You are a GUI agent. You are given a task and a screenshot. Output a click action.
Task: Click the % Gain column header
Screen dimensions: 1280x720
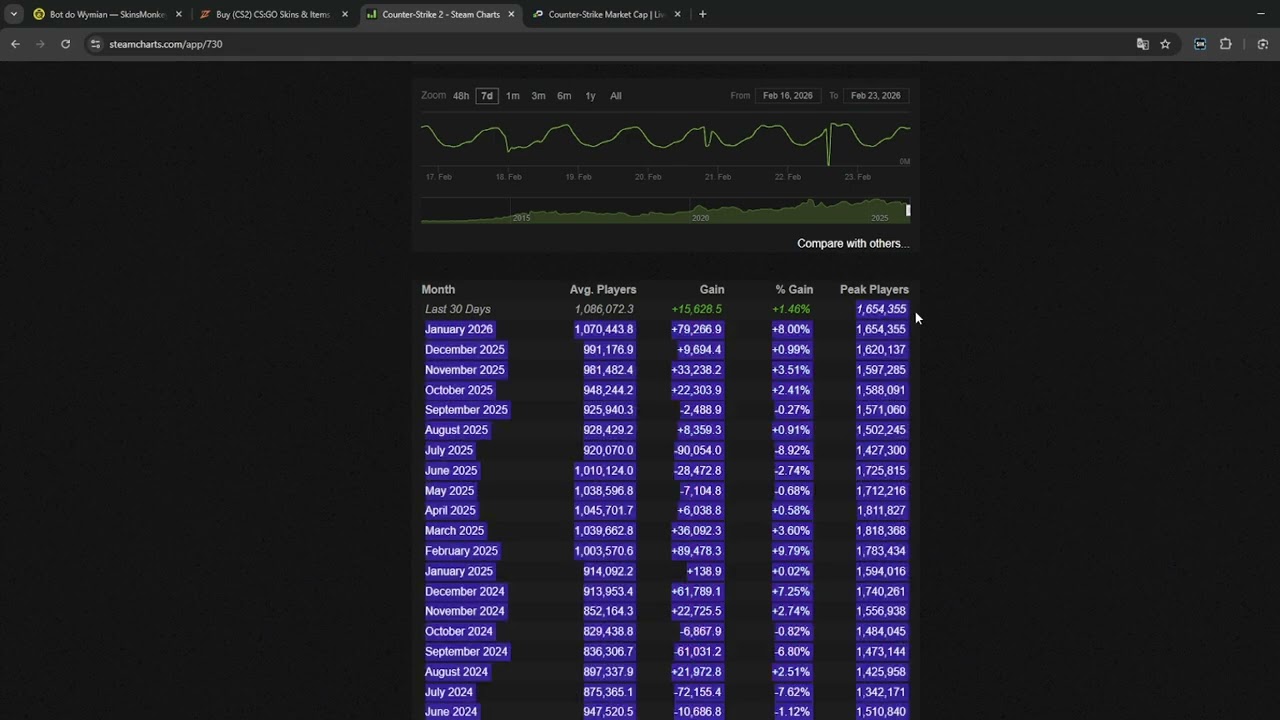794,290
